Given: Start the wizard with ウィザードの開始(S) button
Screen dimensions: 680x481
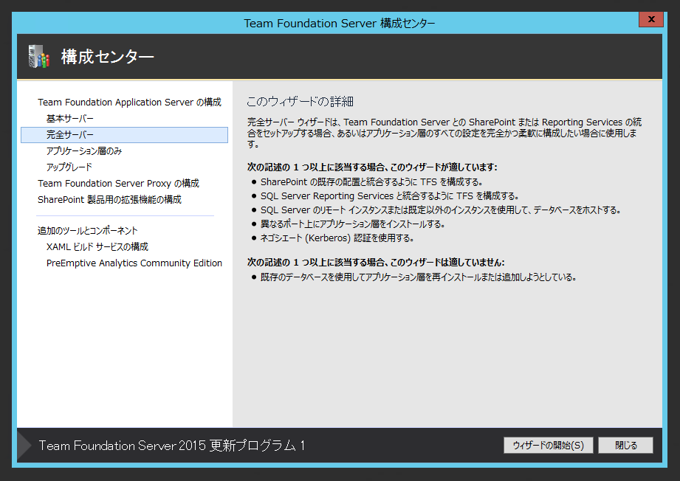Looking at the screenshot, I should [548, 445].
